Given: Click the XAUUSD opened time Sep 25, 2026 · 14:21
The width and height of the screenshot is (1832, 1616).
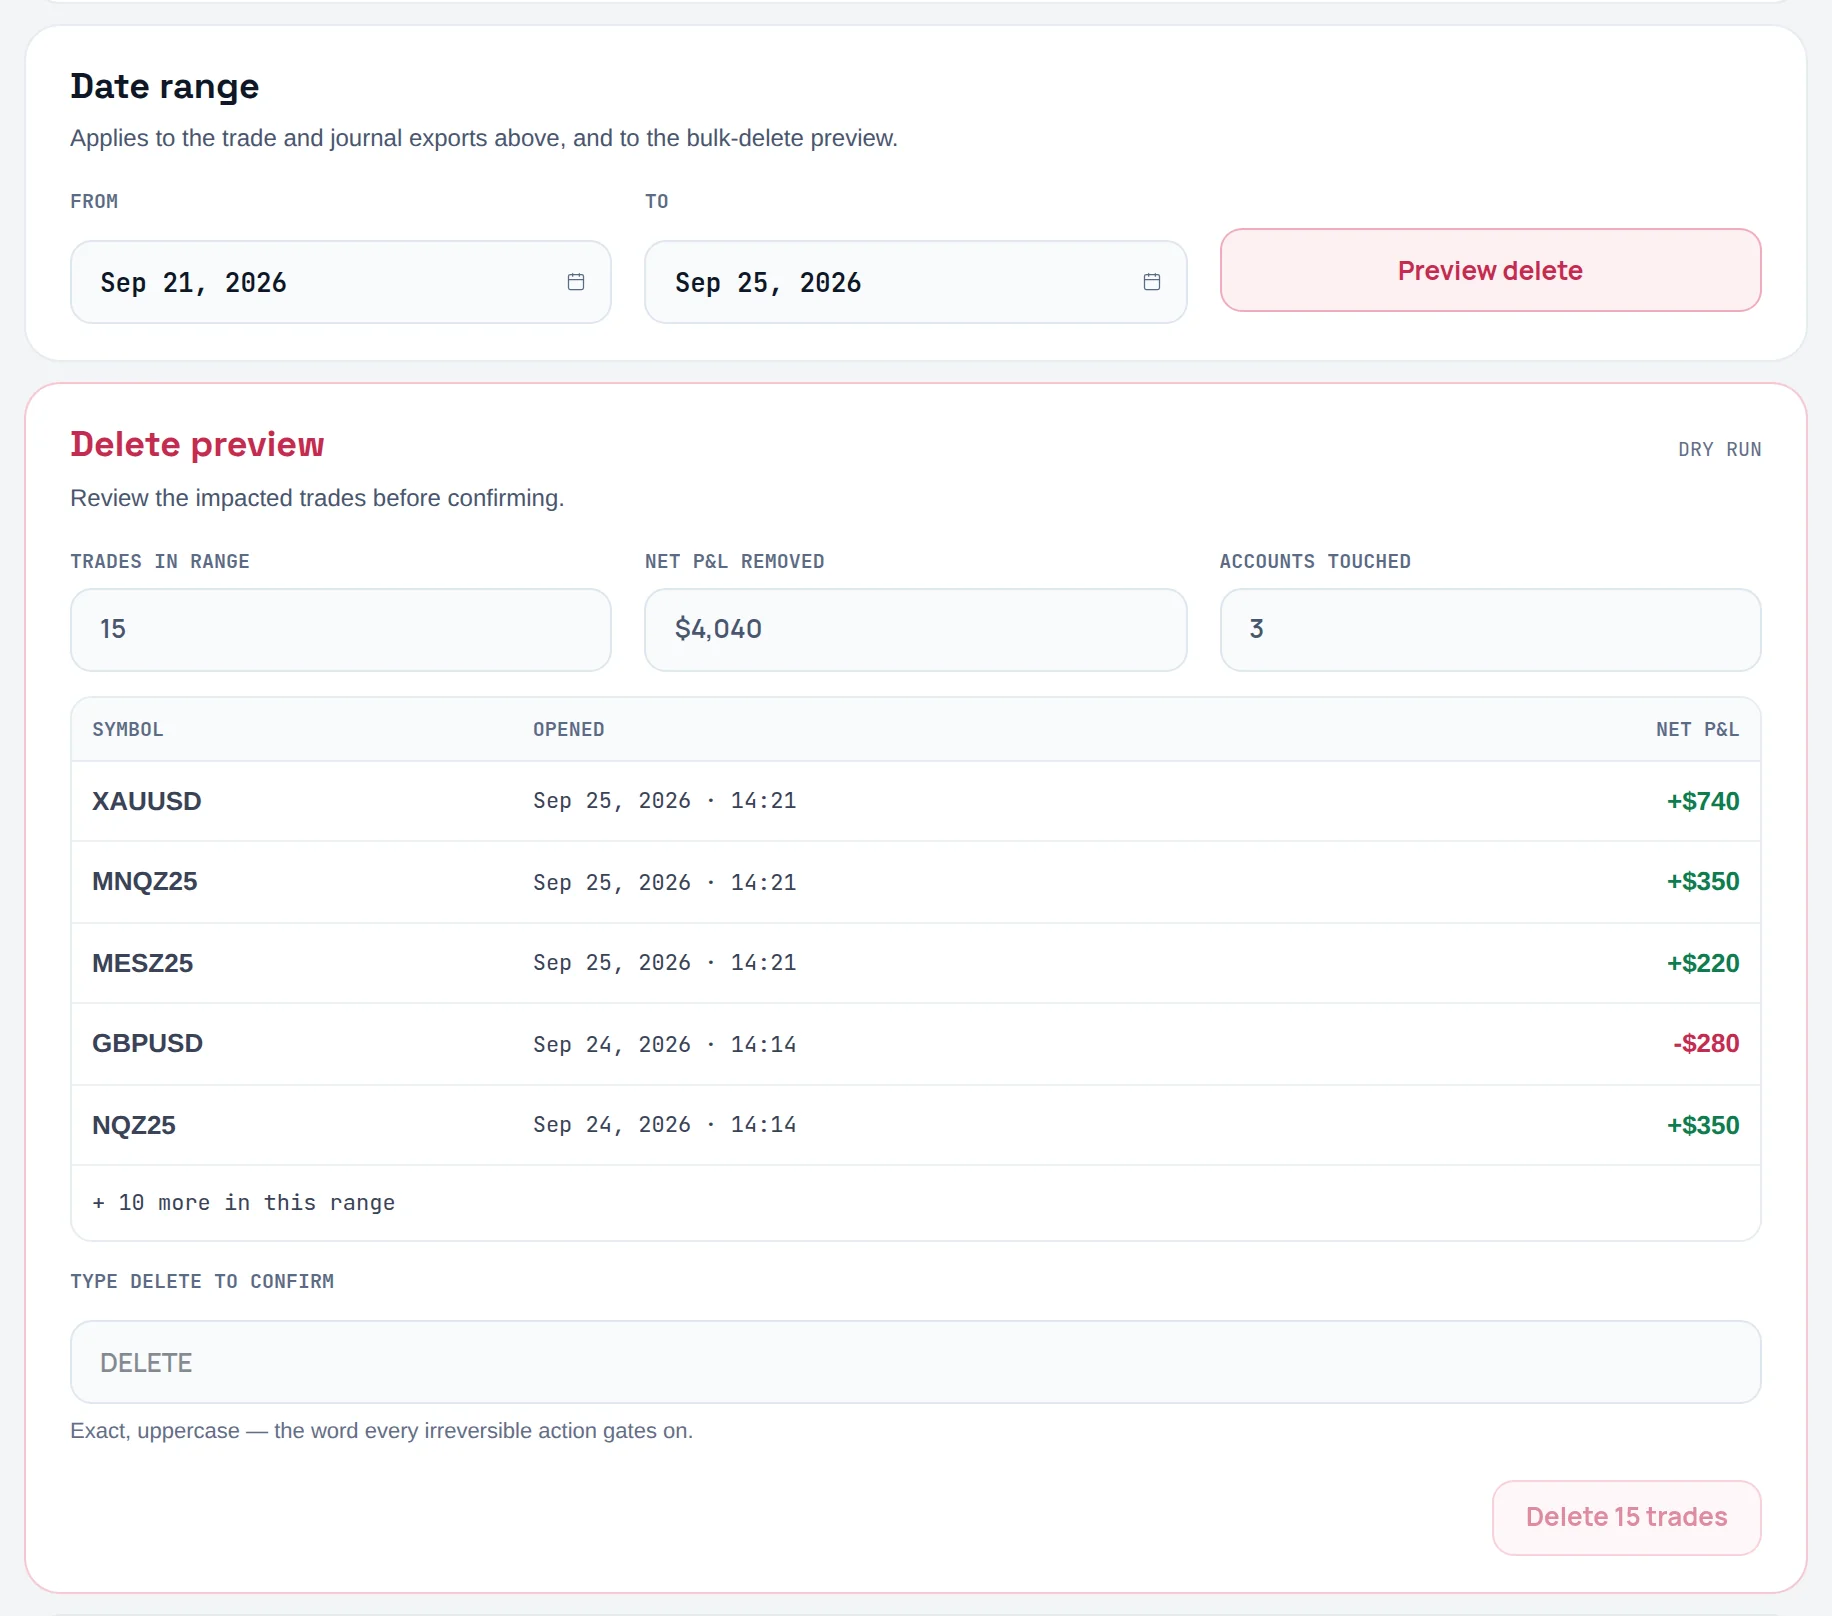Looking at the screenshot, I should (x=665, y=800).
